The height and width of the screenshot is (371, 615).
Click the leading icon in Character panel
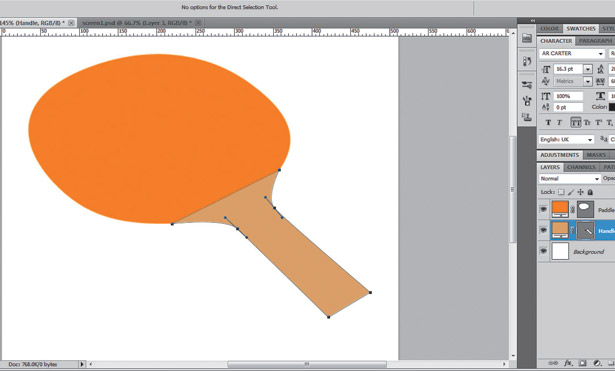600,69
